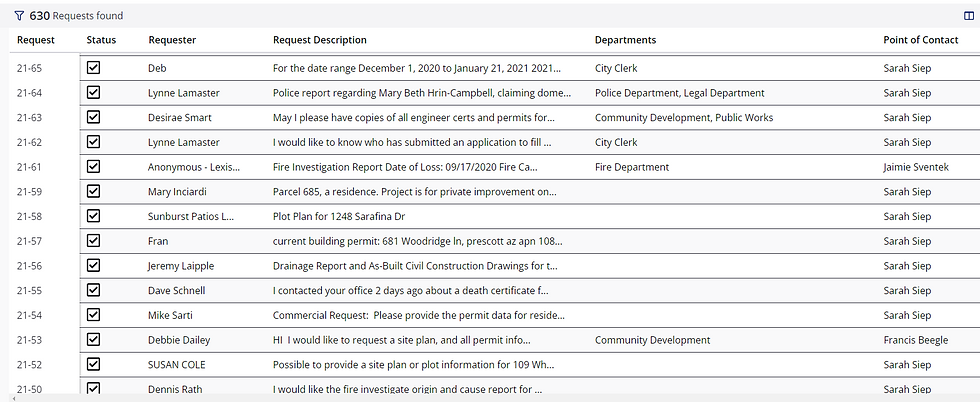980x402 pixels.
Task: Toggle status checkbox for request 21-54
Action: tap(93, 314)
